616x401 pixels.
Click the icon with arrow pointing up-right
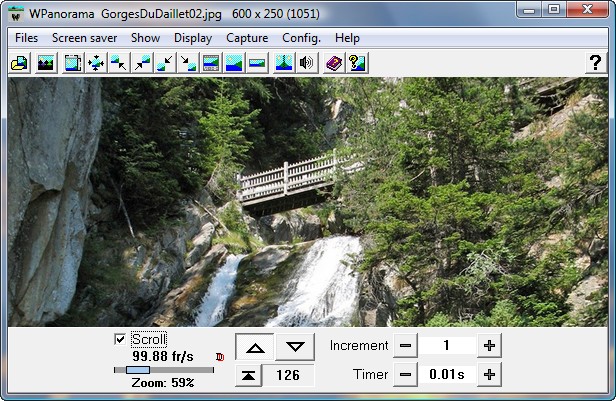click(x=142, y=63)
